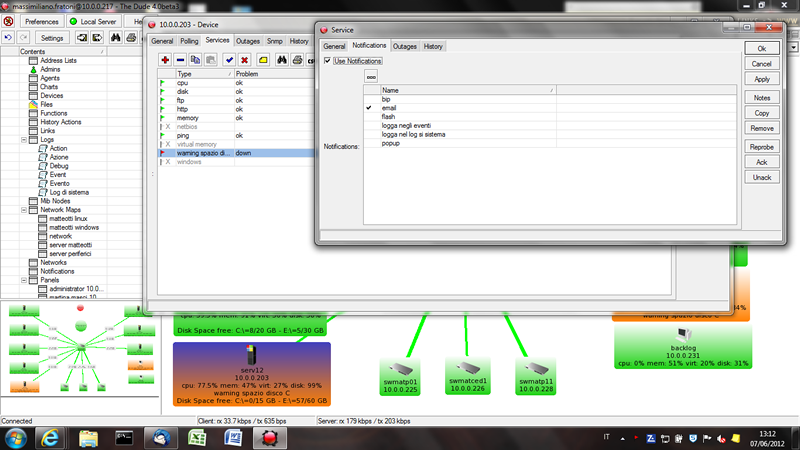
Task: Open Internet Explorer from the taskbar
Action: pyautogui.click(x=49, y=438)
